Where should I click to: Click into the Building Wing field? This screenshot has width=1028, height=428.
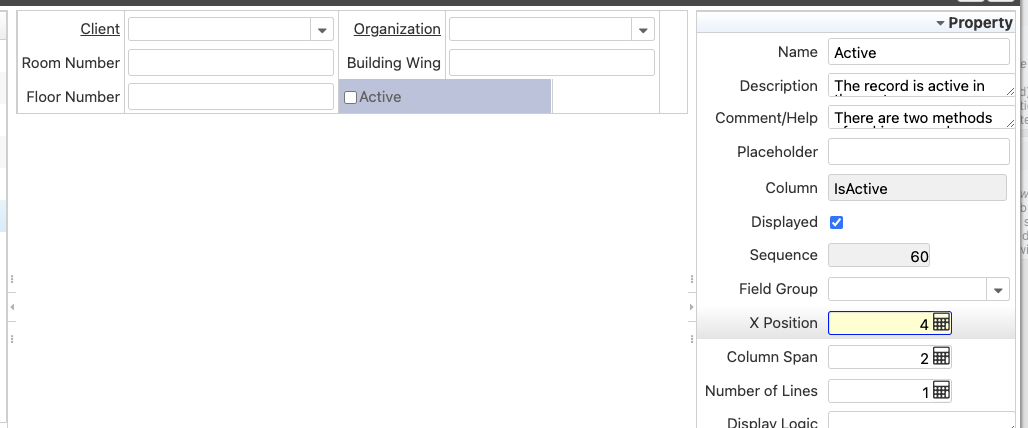click(x=551, y=63)
